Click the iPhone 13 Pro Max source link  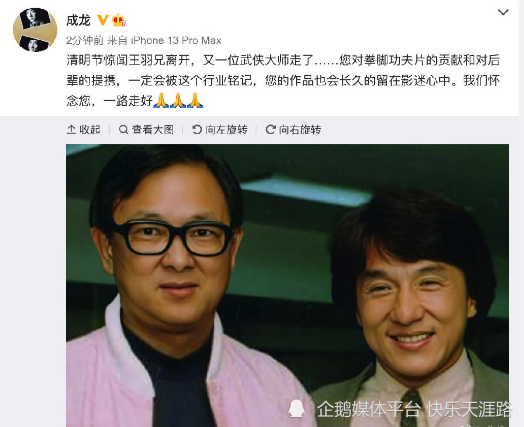tap(176, 40)
